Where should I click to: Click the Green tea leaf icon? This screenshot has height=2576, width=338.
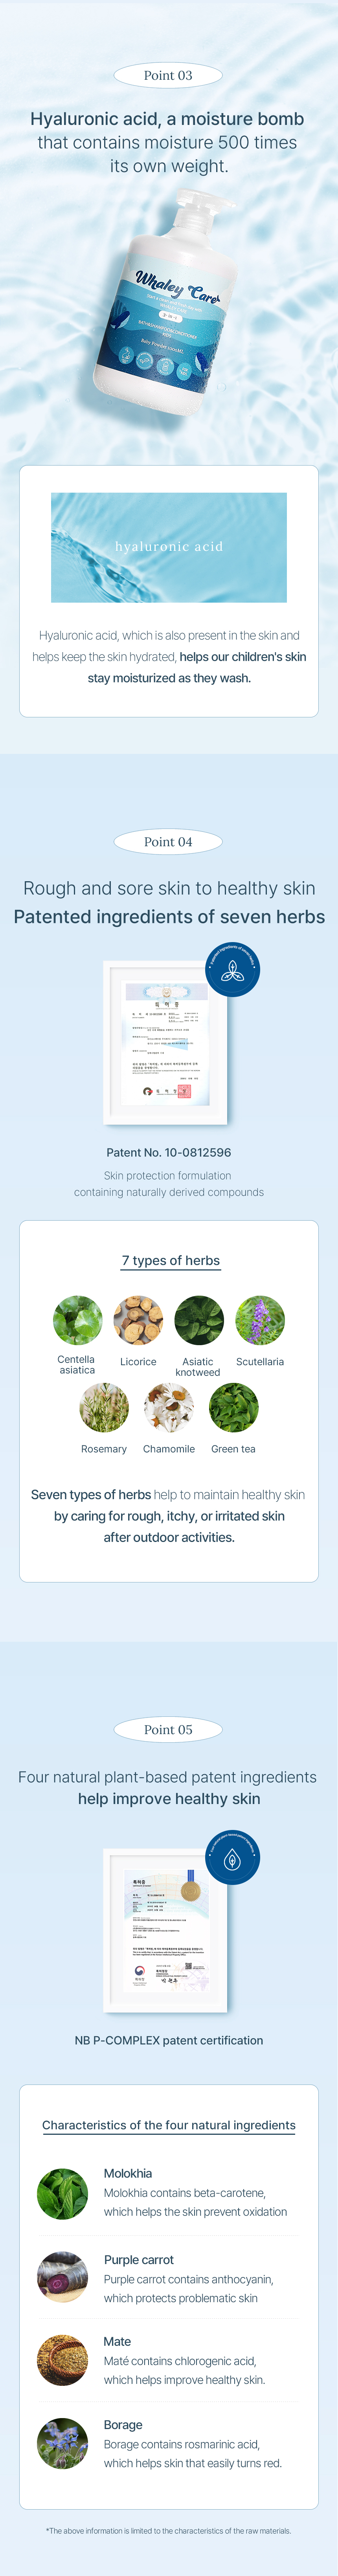pos(234,1407)
